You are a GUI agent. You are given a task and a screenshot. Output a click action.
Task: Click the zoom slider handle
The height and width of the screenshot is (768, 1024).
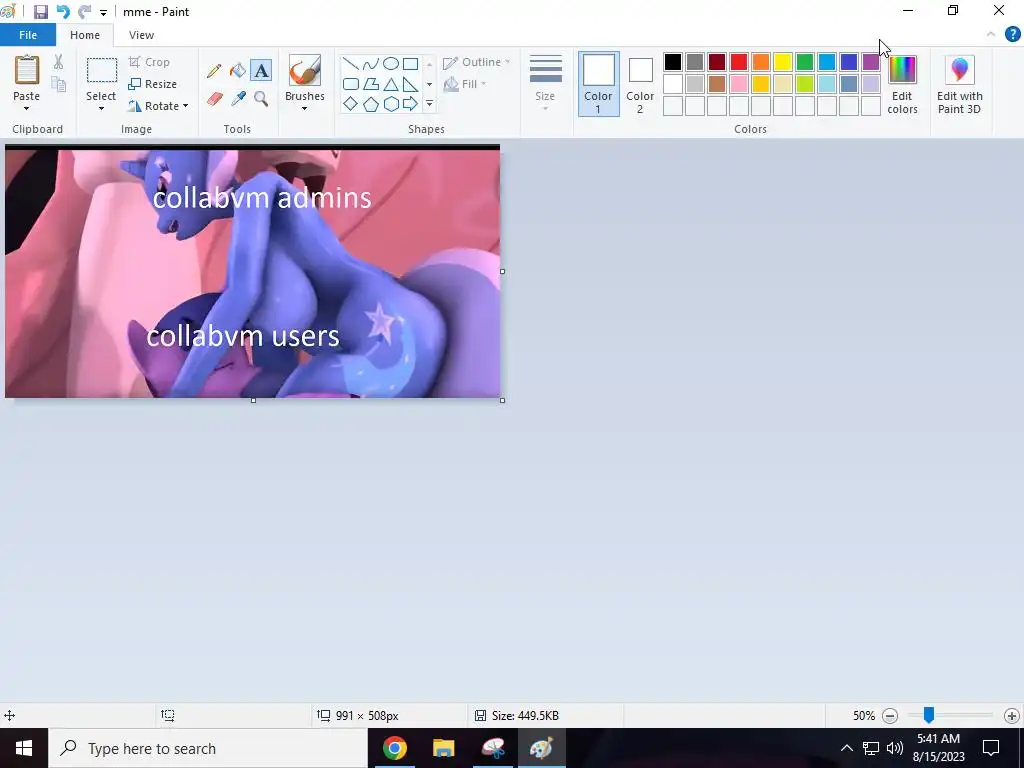pos(928,715)
